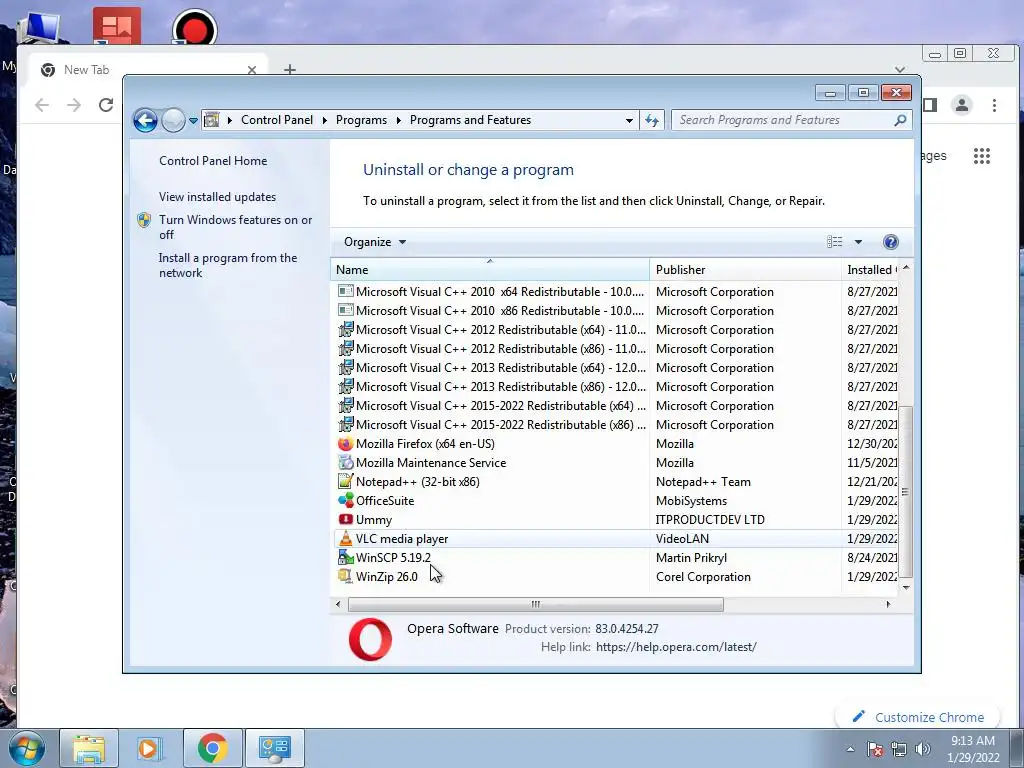This screenshot has width=1024, height=768.
Task: Open the help.opera.com help link
Action: 676,647
